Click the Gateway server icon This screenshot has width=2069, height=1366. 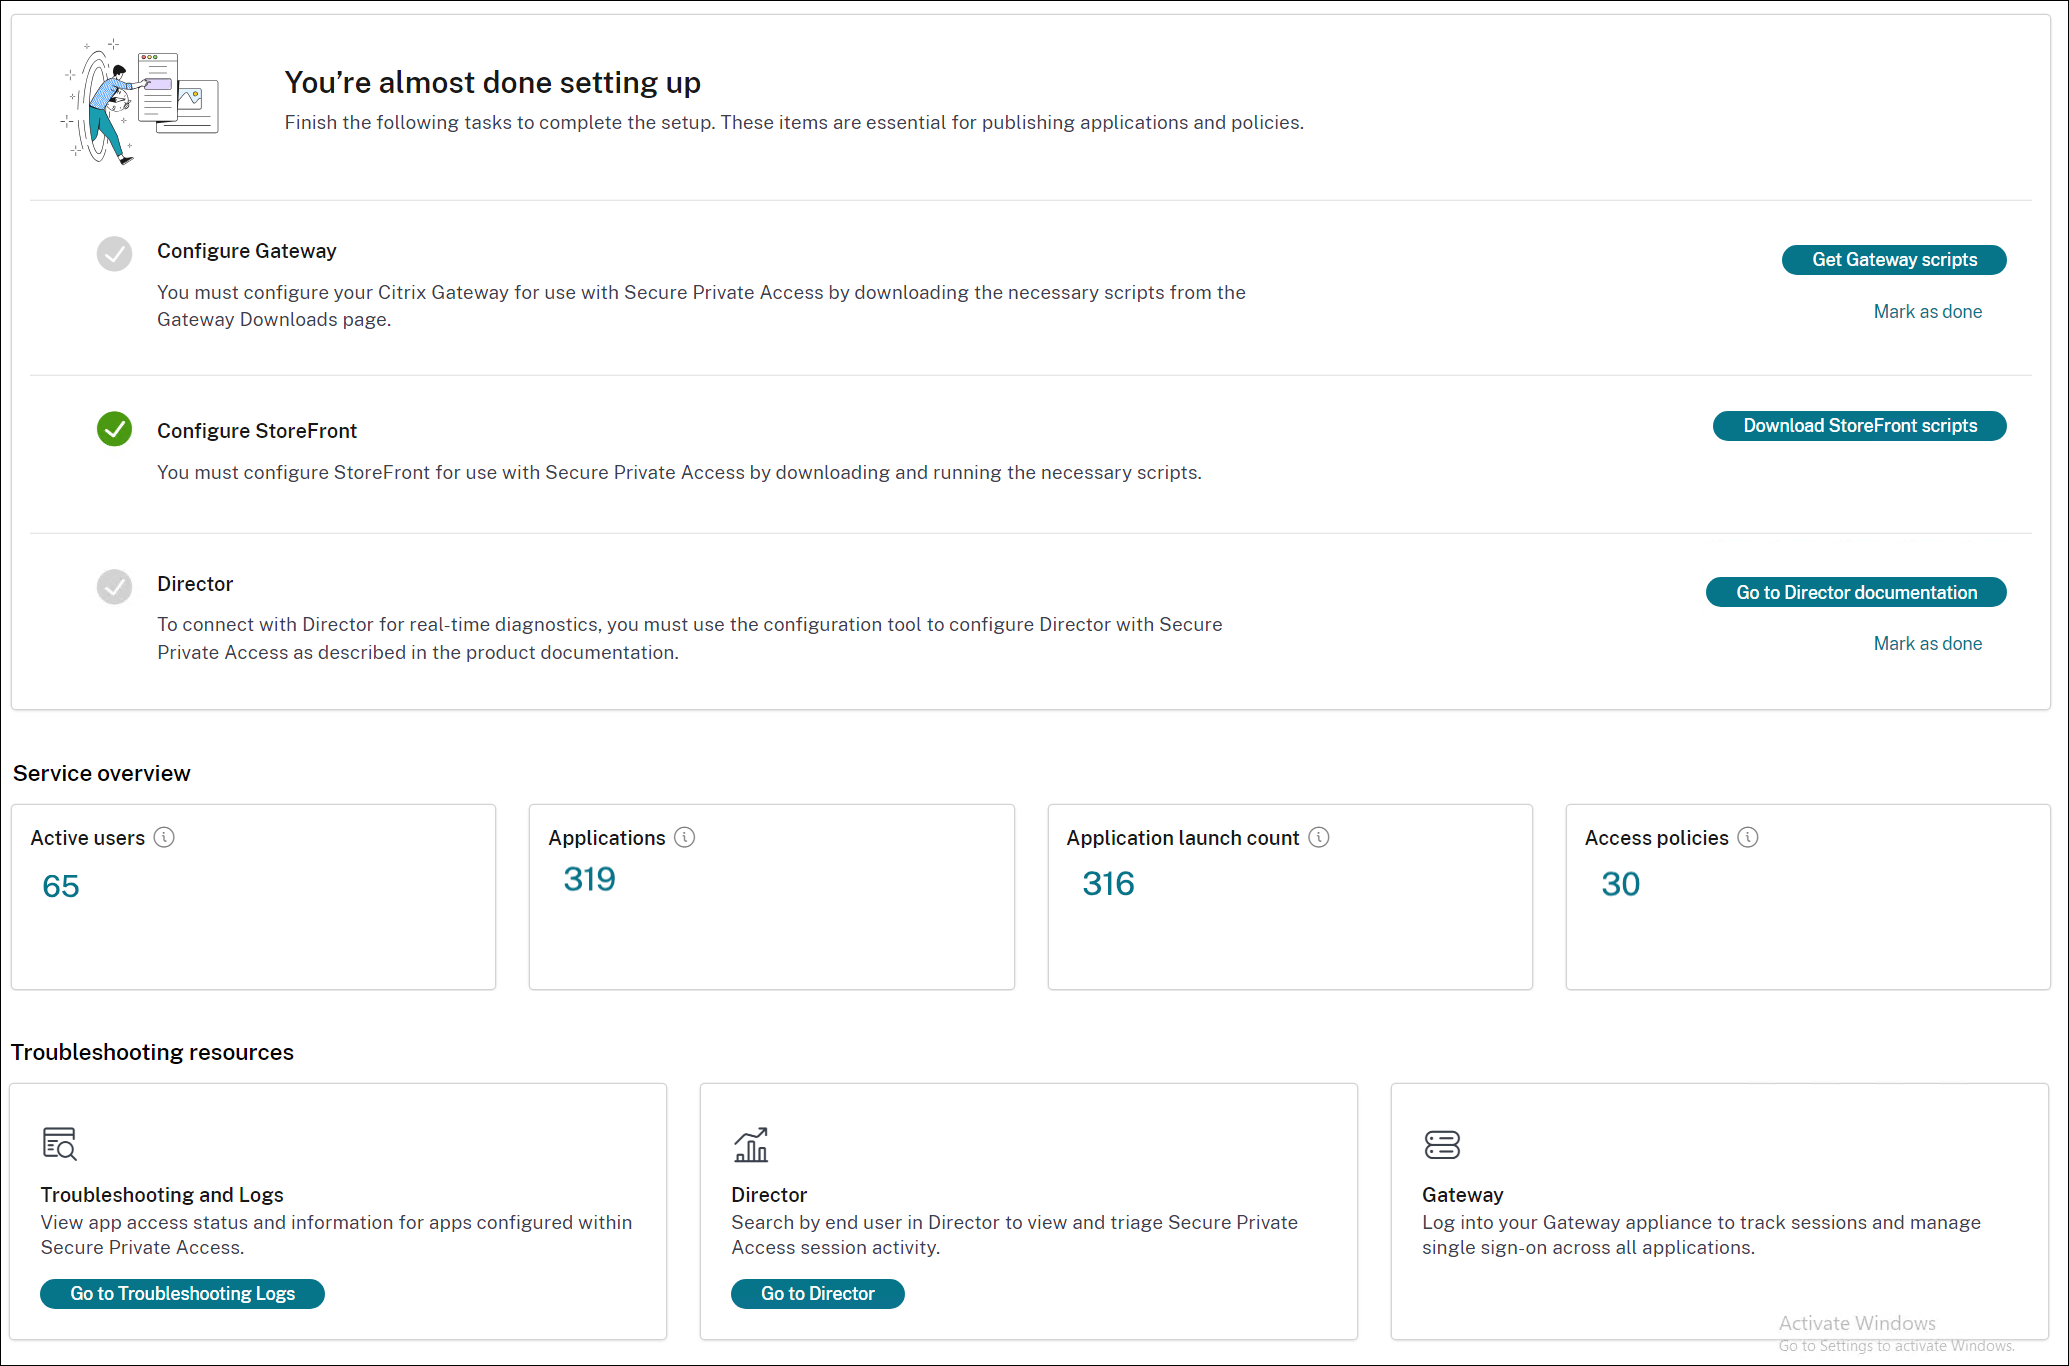1441,1144
